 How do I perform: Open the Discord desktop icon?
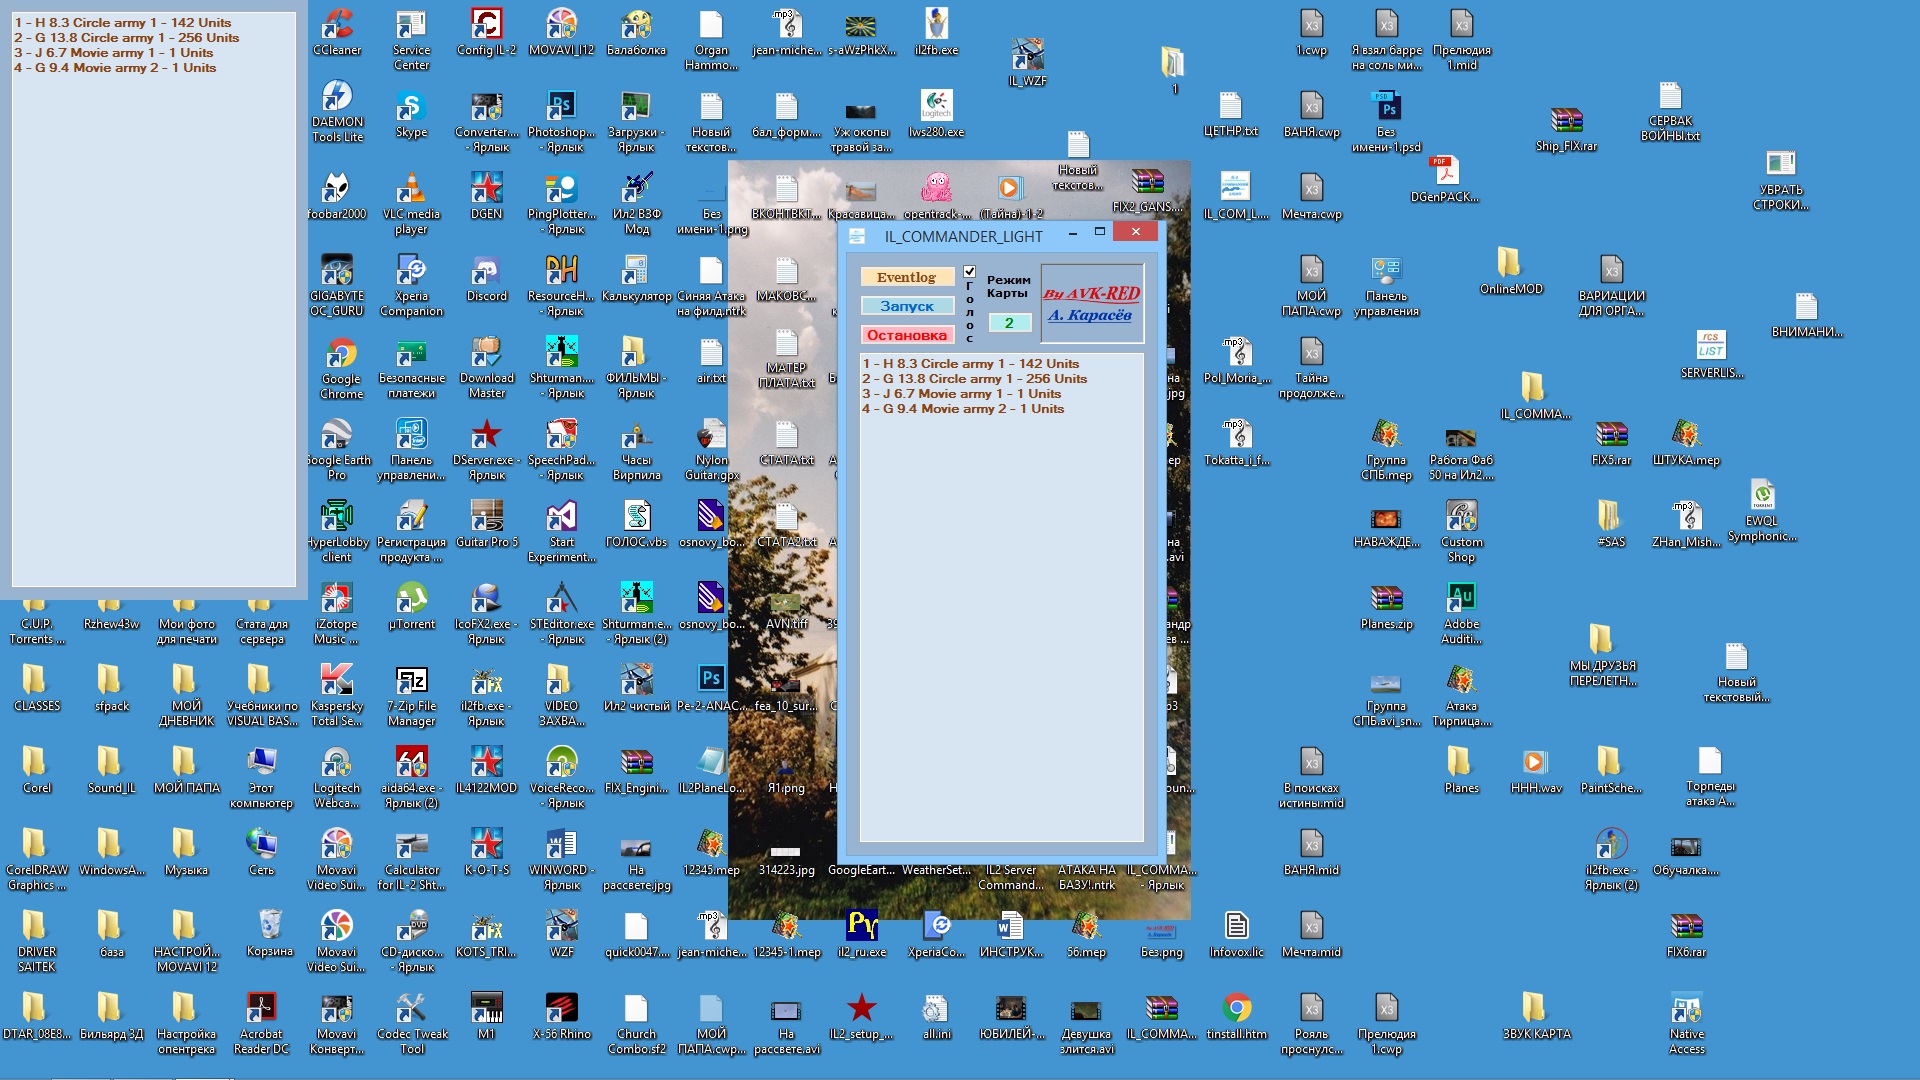tap(486, 272)
